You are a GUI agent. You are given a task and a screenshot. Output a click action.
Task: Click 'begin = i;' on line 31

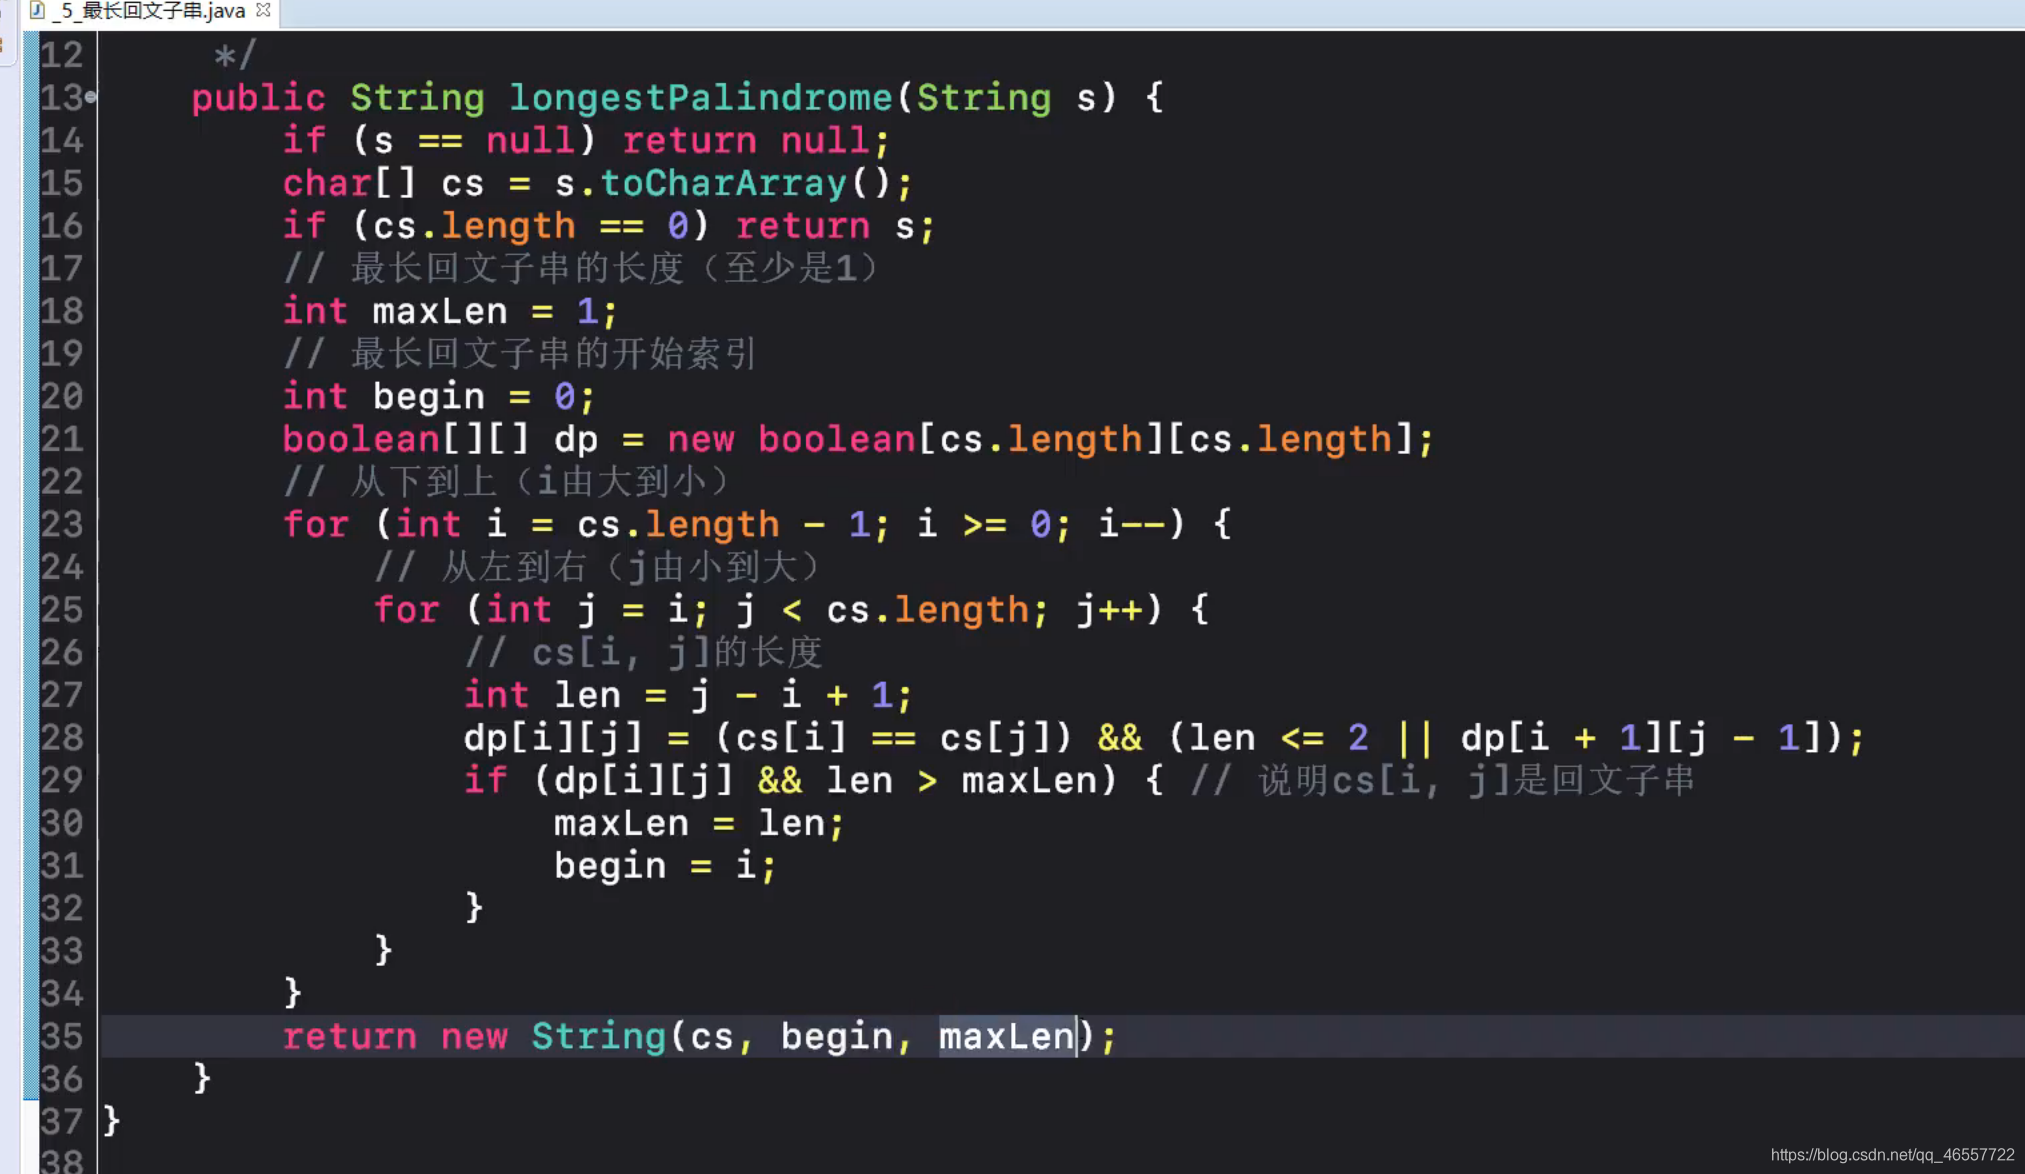click(665, 866)
